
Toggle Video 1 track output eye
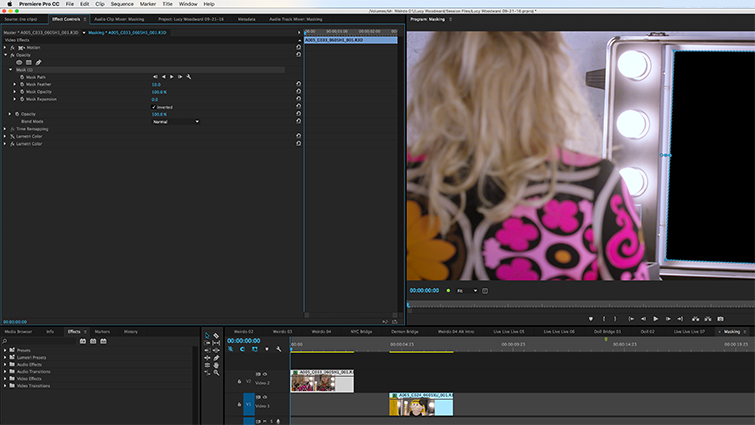tap(265, 397)
